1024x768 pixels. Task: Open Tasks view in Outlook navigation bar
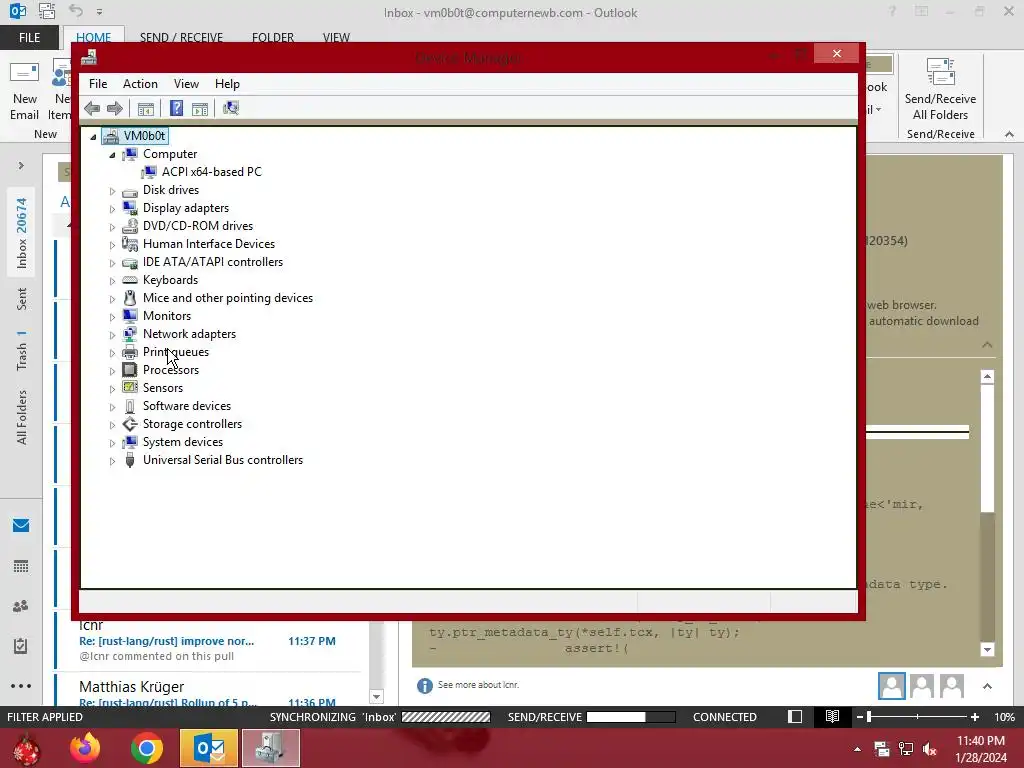[x=21, y=646]
